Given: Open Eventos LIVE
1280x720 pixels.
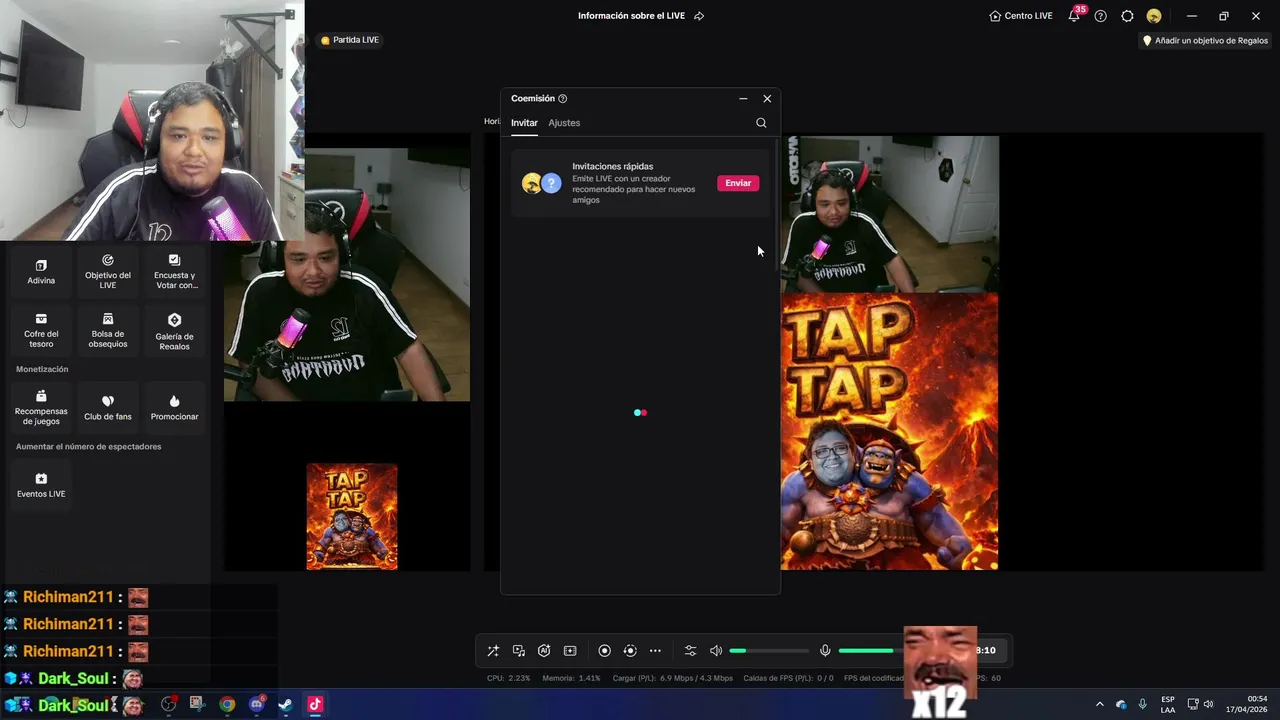Looking at the screenshot, I should 41,485.
